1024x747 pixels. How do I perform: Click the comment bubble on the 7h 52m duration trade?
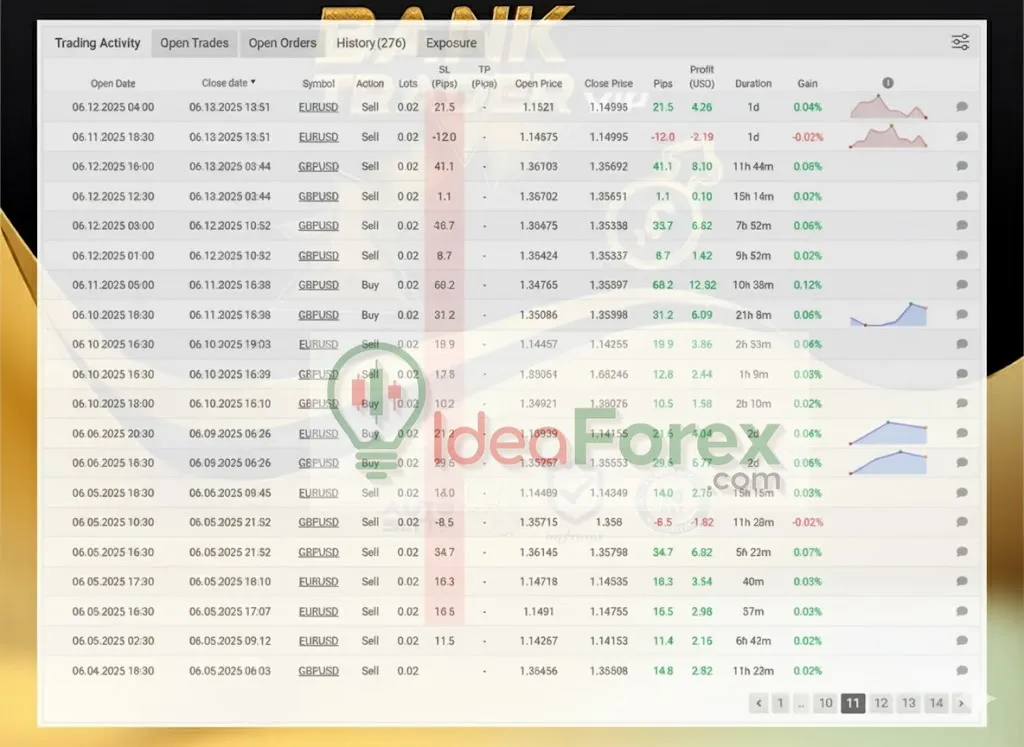click(961, 226)
